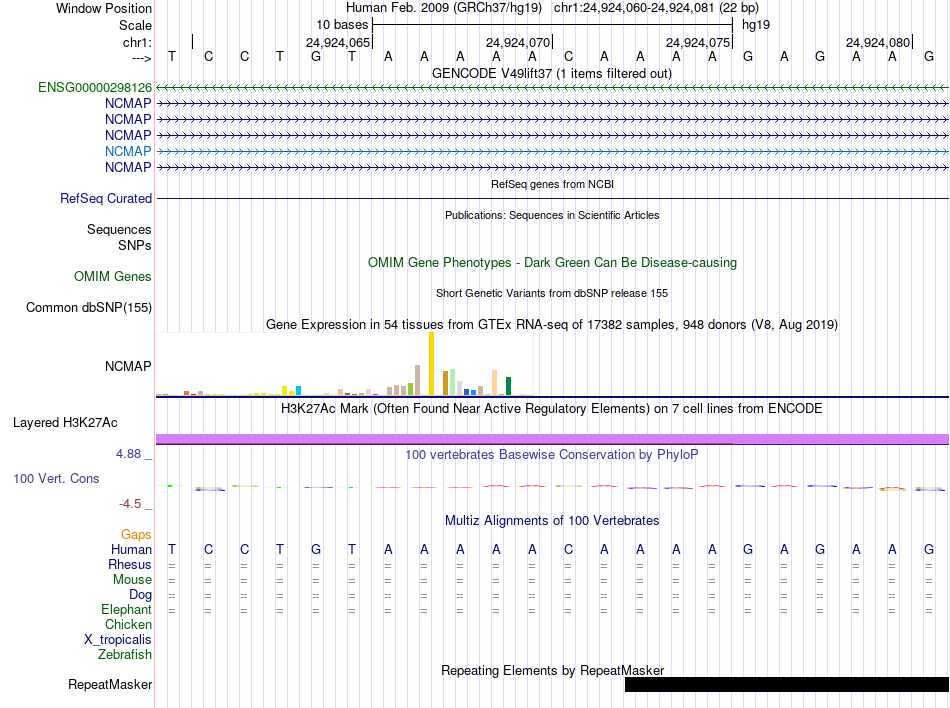Click the strand arrow --> label
This screenshot has height=708, width=950.
142,58
